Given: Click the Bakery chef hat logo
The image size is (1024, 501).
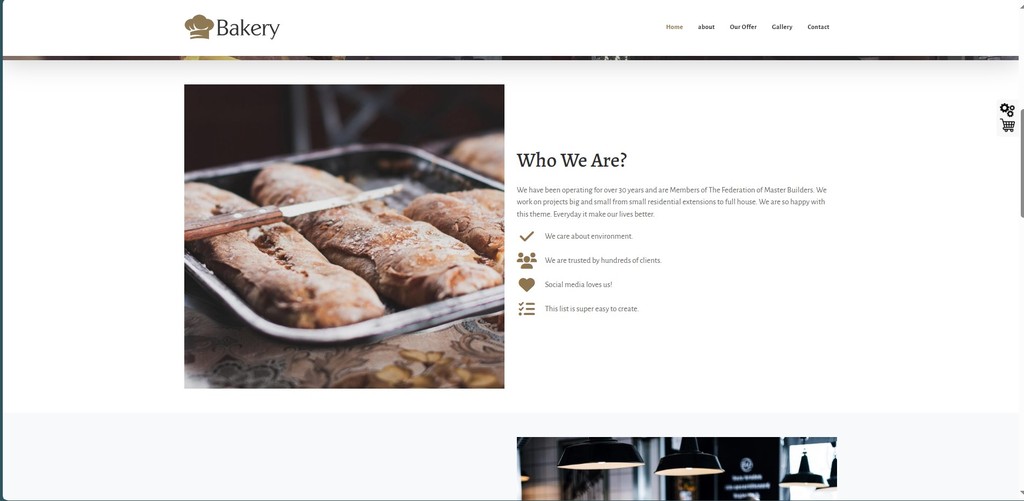Looking at the screenshot, I should (199, 27).
